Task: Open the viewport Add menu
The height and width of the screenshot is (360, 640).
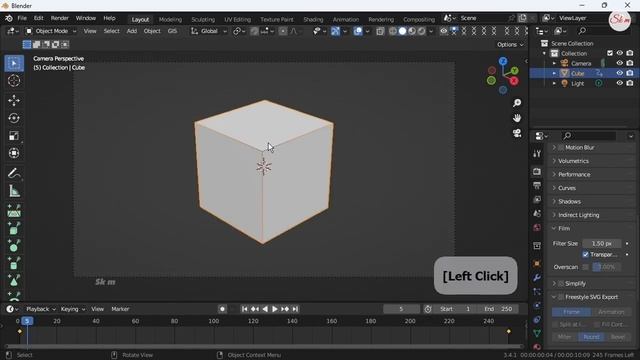Action: coord(131,31)
